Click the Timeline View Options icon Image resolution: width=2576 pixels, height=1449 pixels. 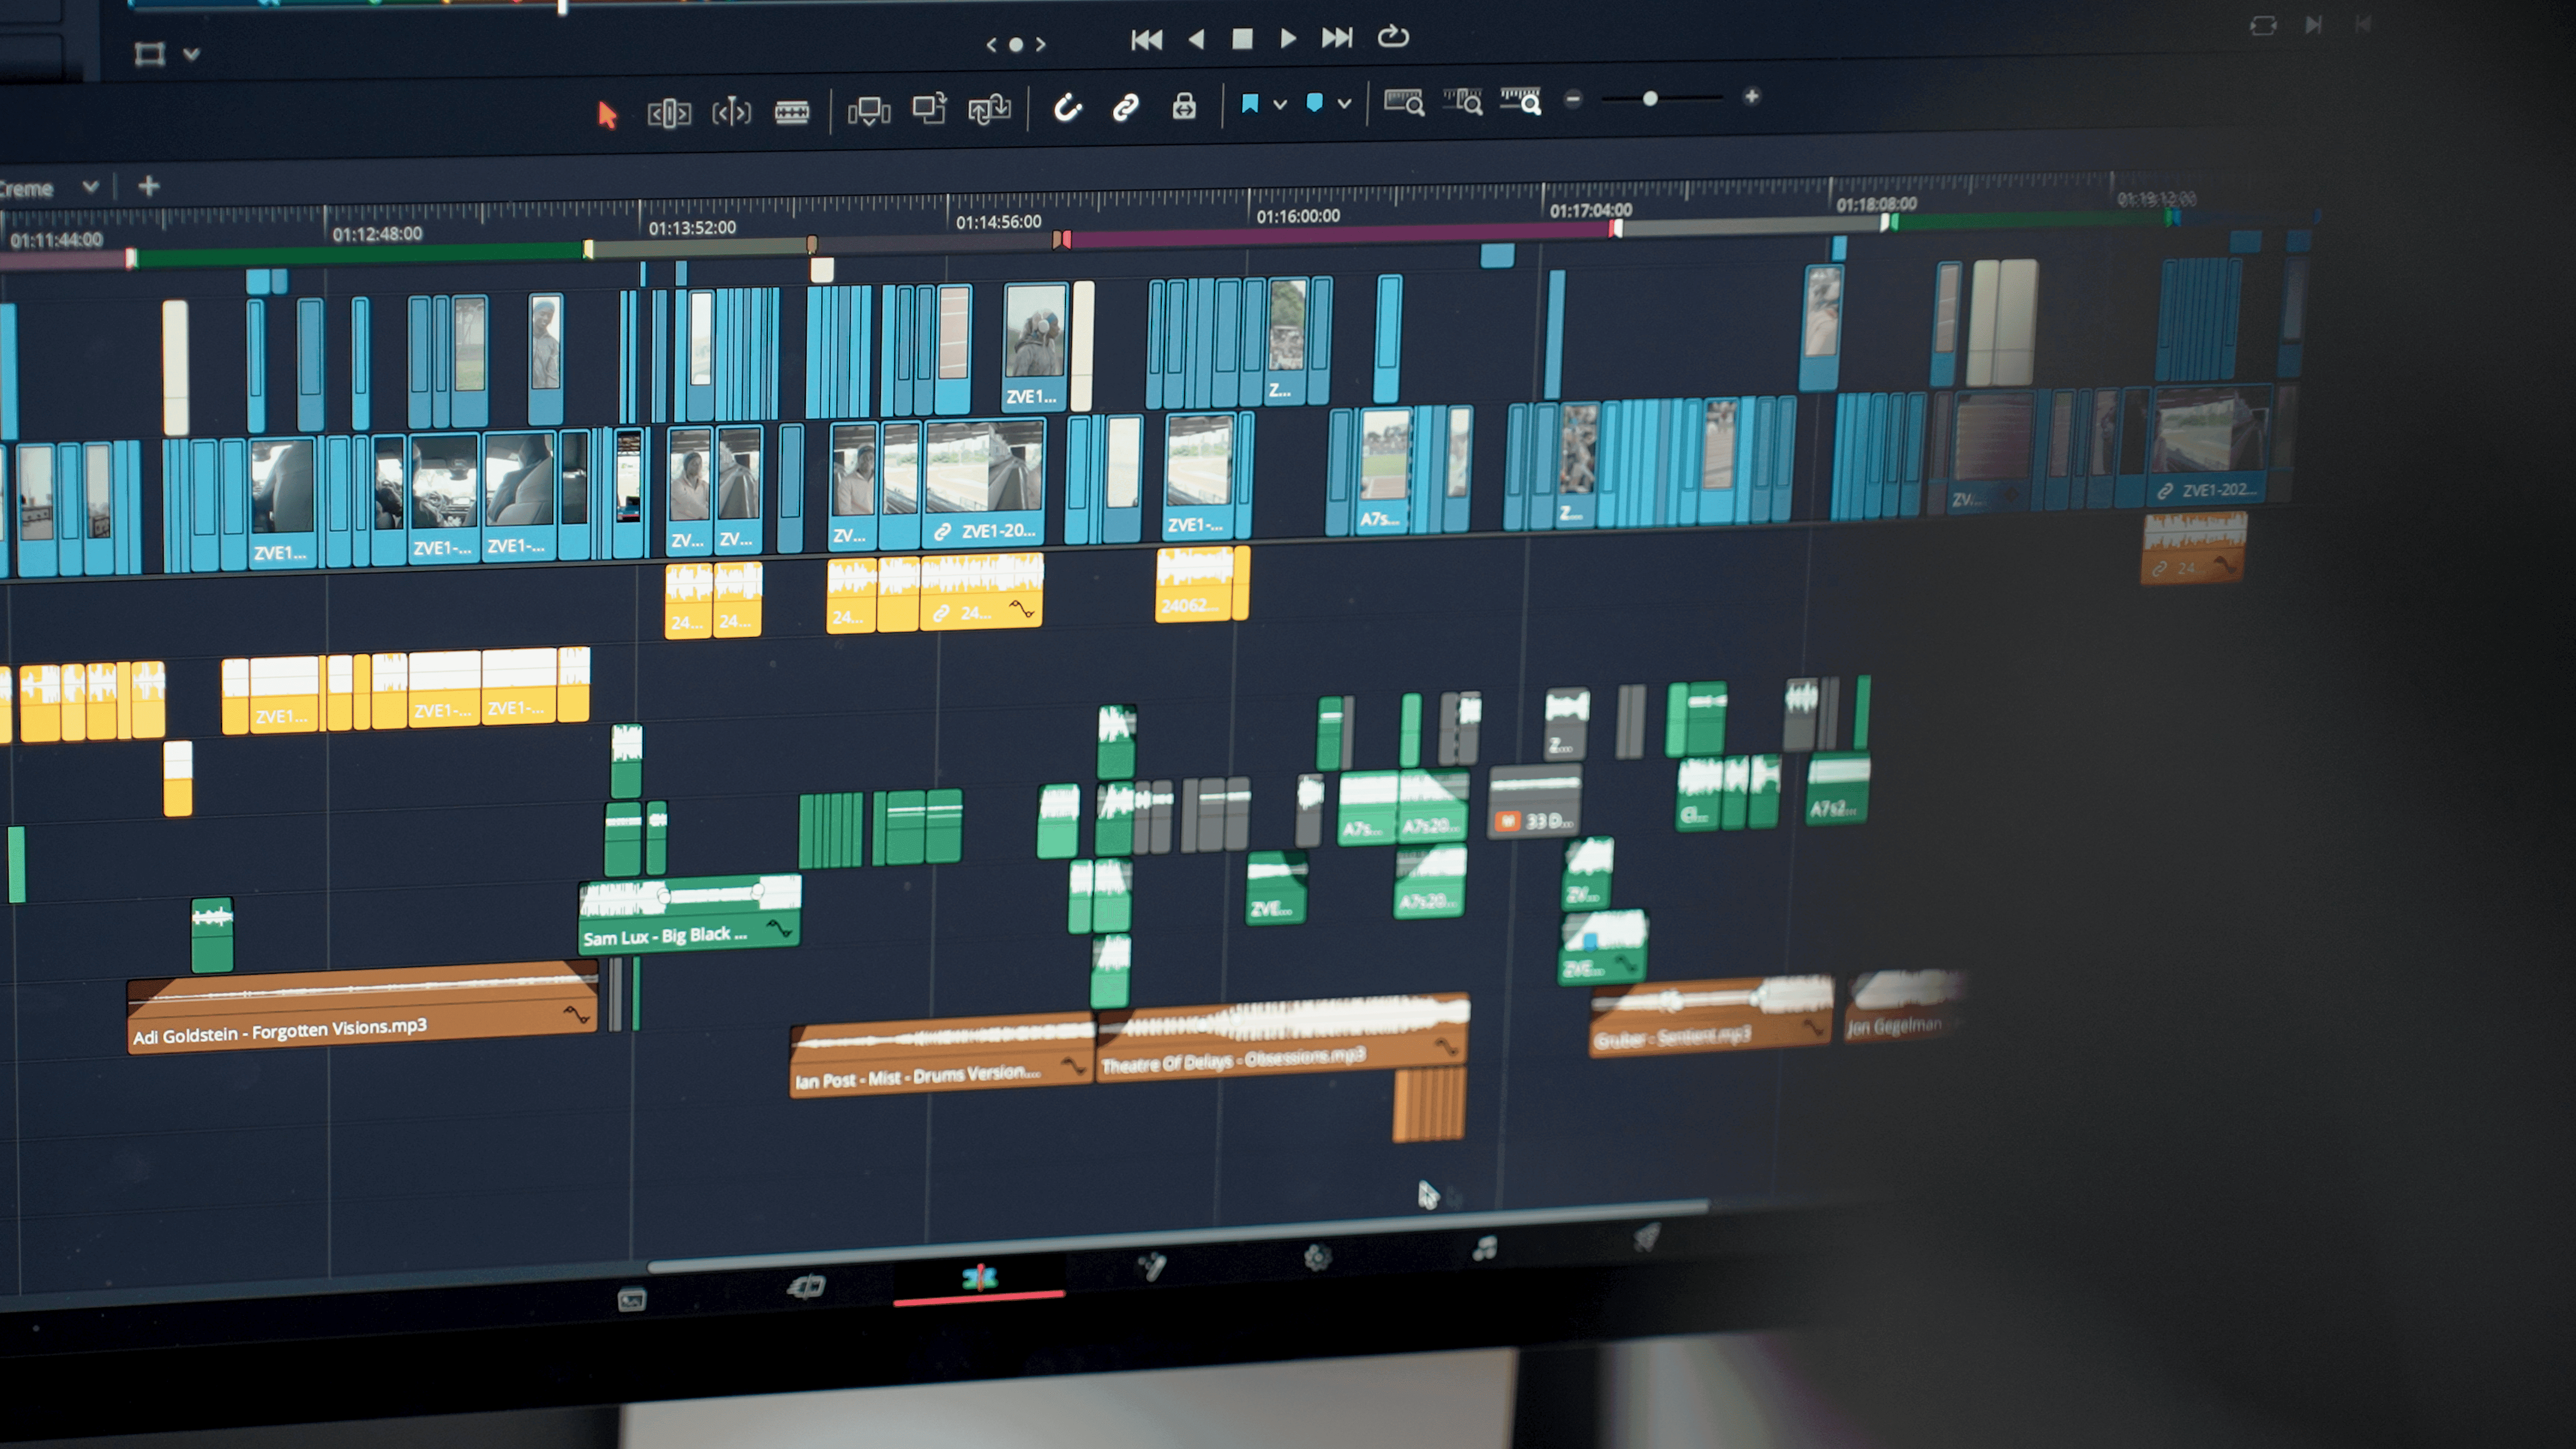(x=149, y=54)
